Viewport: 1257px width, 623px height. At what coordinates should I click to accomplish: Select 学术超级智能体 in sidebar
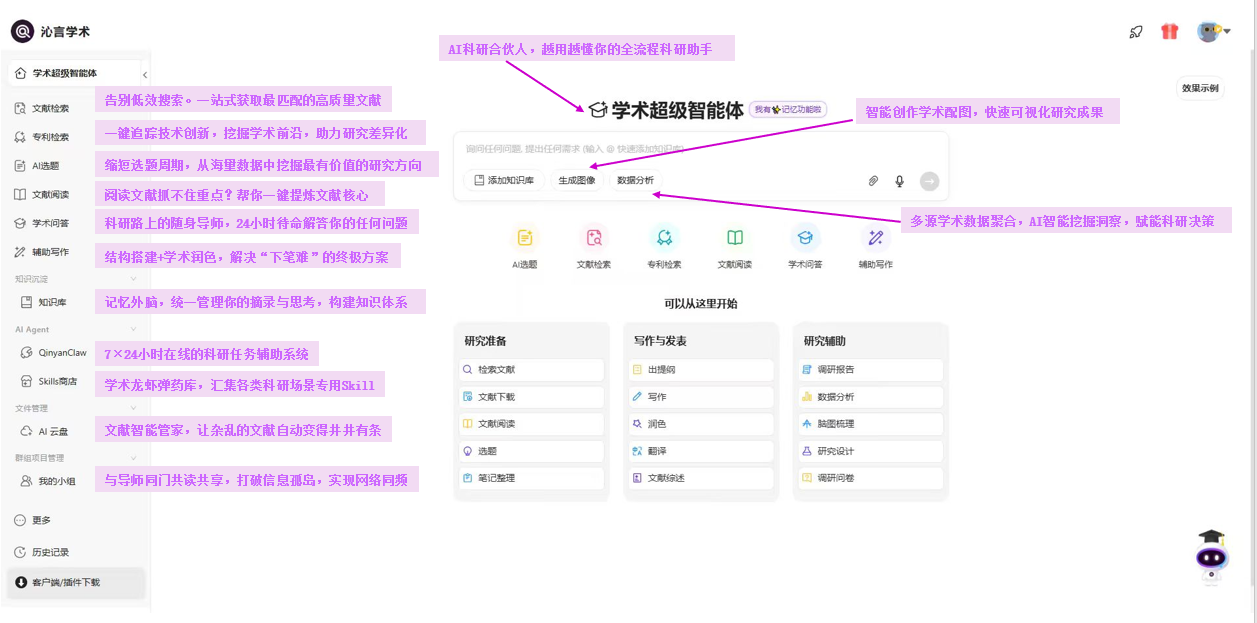76,74
